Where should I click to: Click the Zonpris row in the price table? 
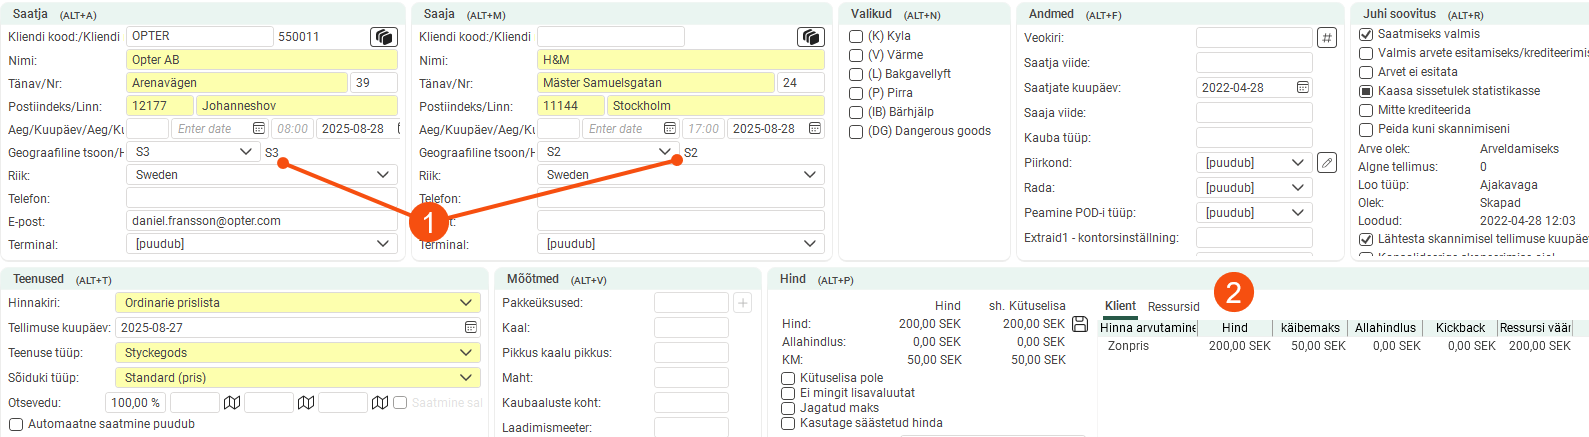1128,346
